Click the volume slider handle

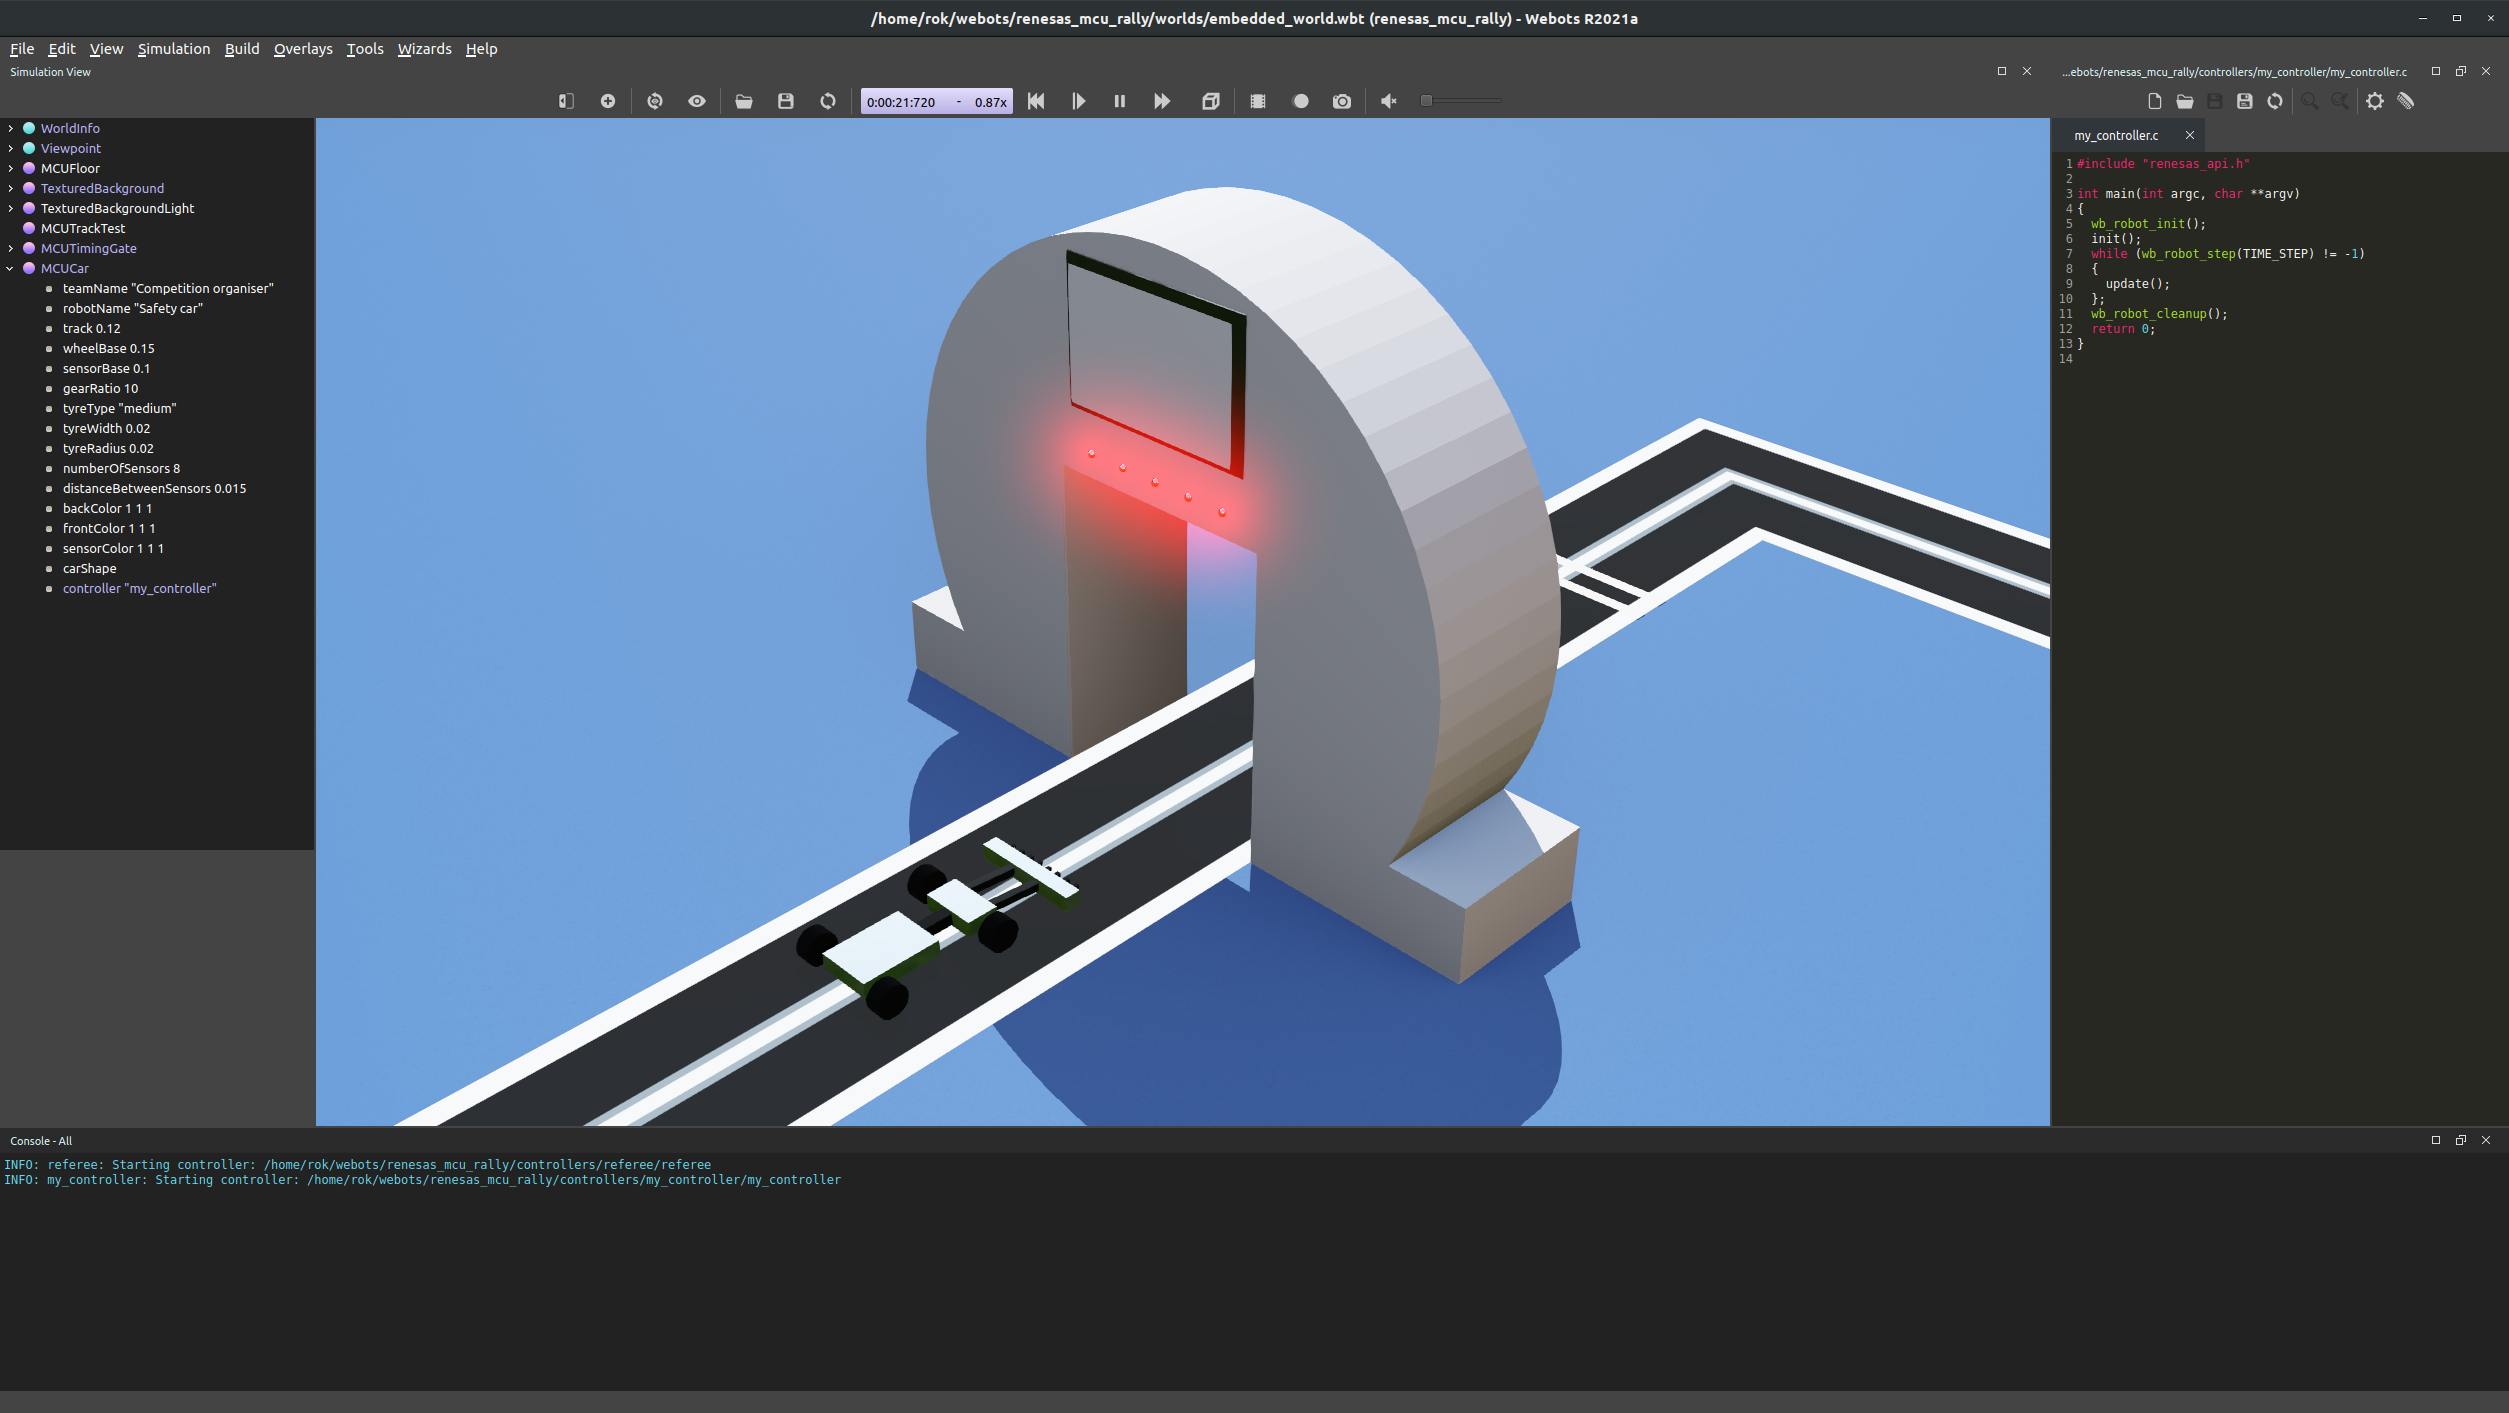click(x=1427, y=101)
